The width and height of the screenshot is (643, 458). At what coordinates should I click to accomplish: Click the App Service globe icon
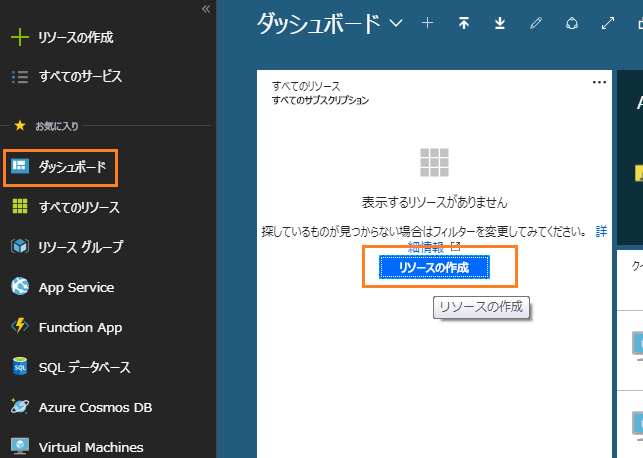coord(20,287)
